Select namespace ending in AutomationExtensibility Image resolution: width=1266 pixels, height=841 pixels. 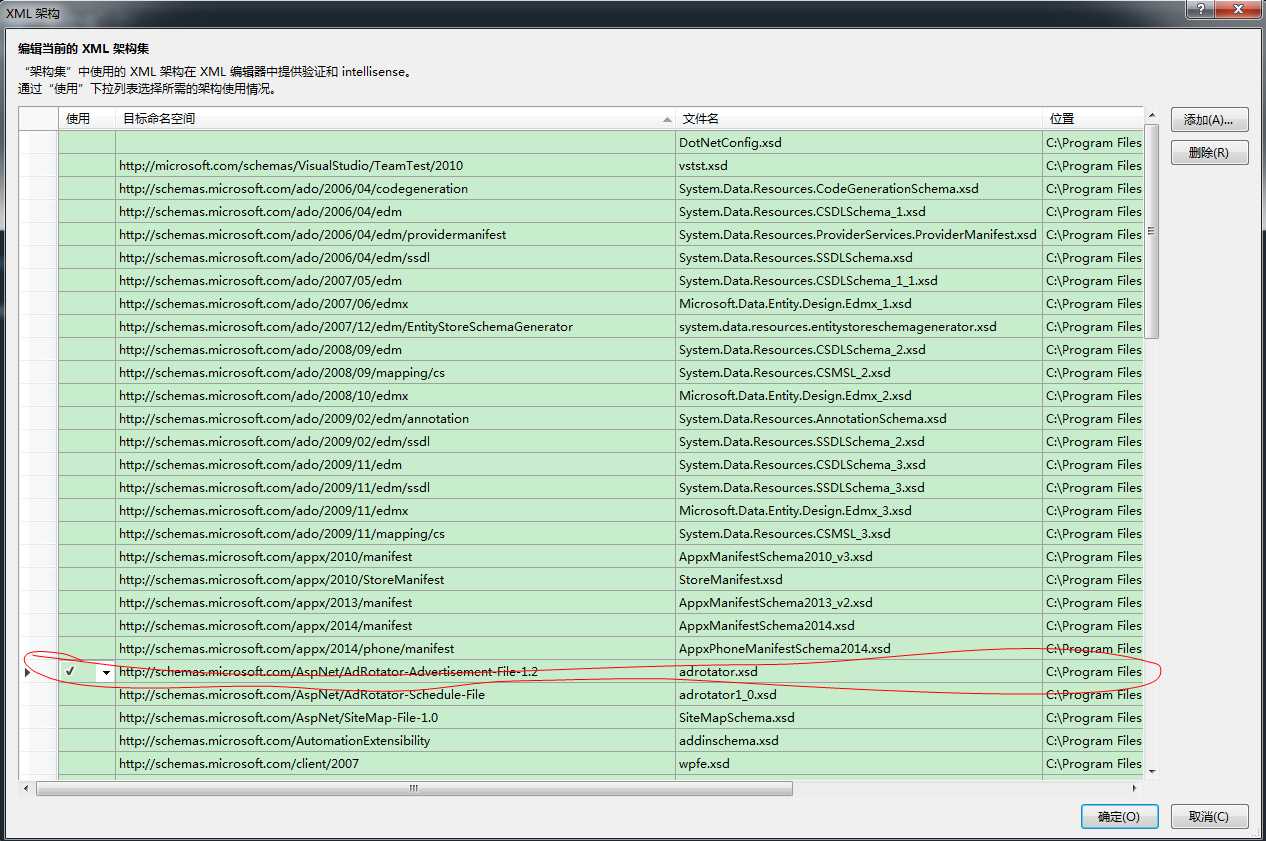point(396,741)
